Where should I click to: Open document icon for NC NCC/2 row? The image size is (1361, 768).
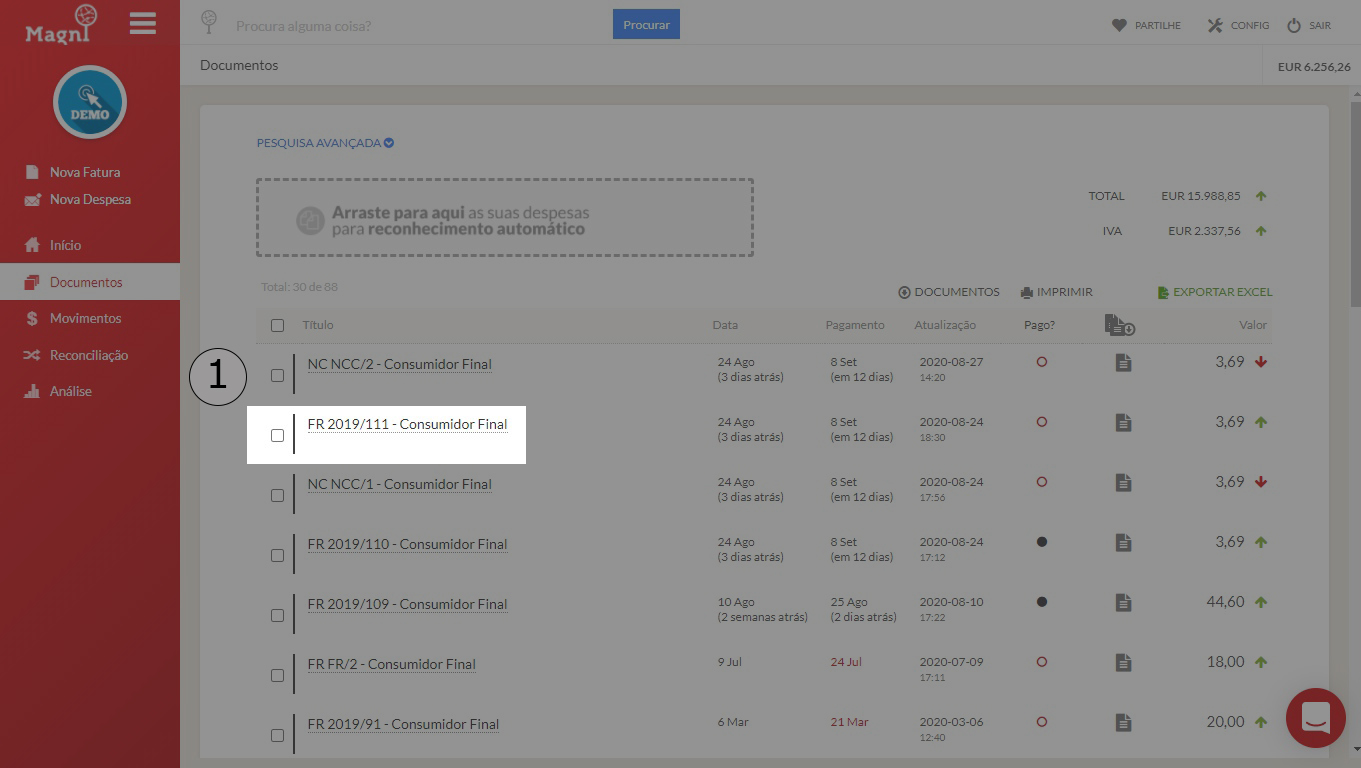pyautogui.click(x=1123, y=363)
